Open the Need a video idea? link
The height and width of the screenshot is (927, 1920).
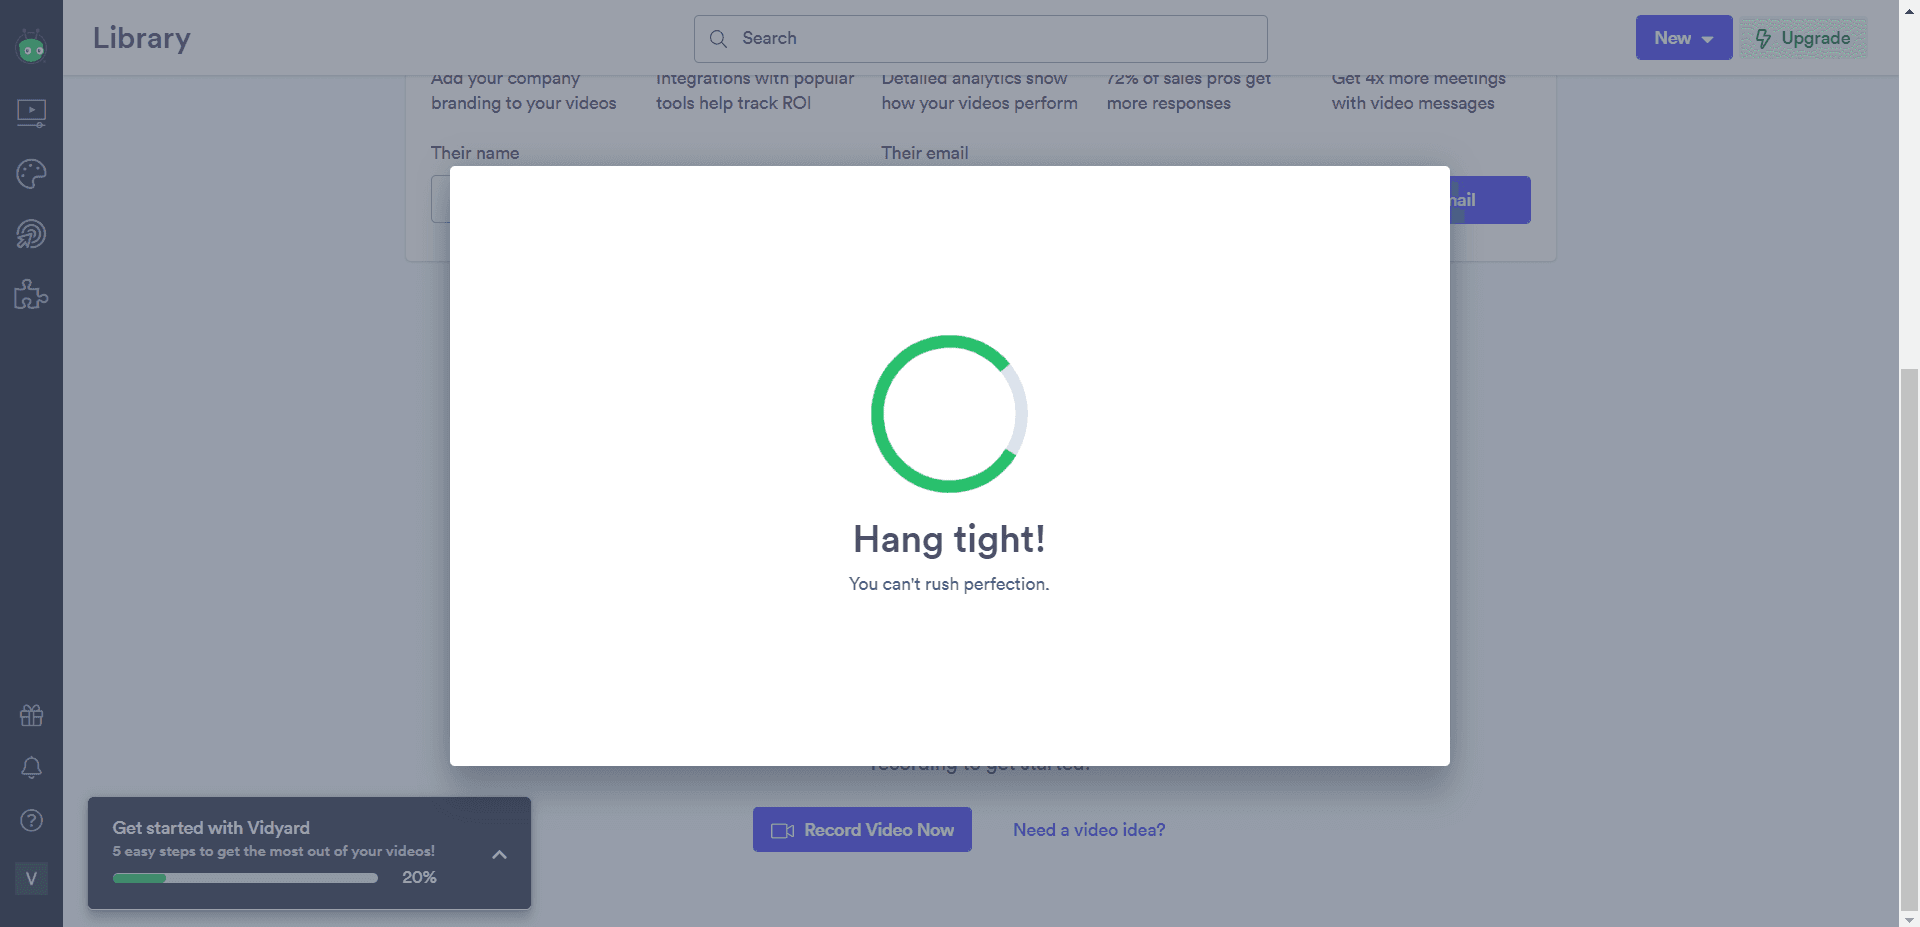[1089, 830]
